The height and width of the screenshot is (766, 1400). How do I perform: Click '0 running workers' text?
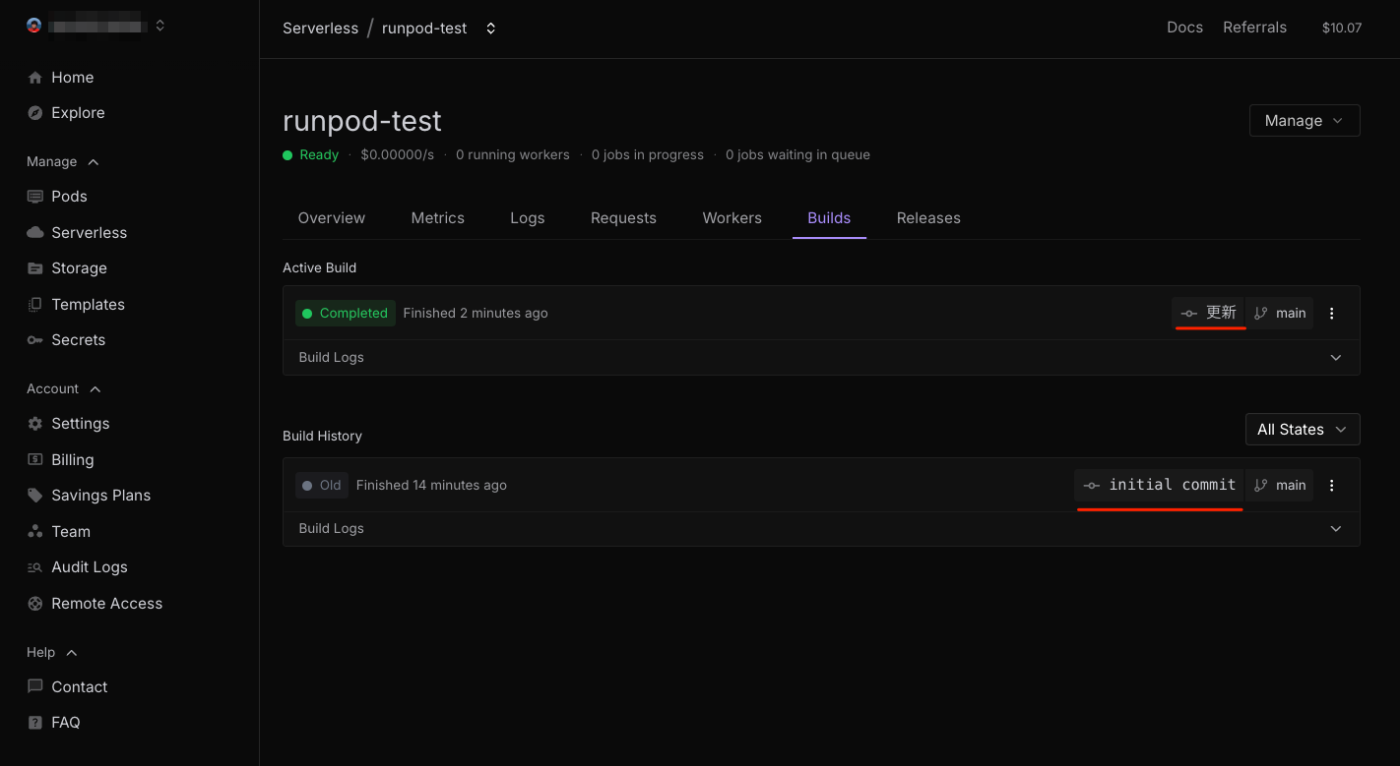pos(512,155)
